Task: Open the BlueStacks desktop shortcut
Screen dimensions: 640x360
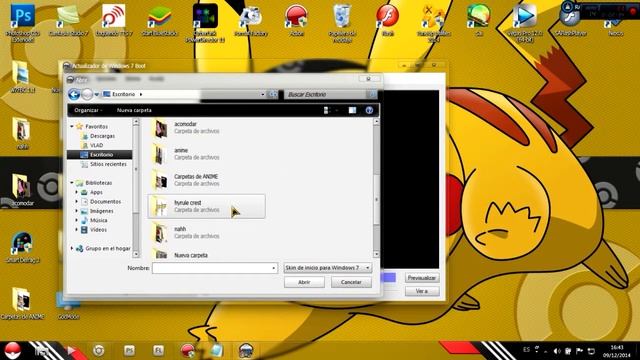Action: click(159, 20)
